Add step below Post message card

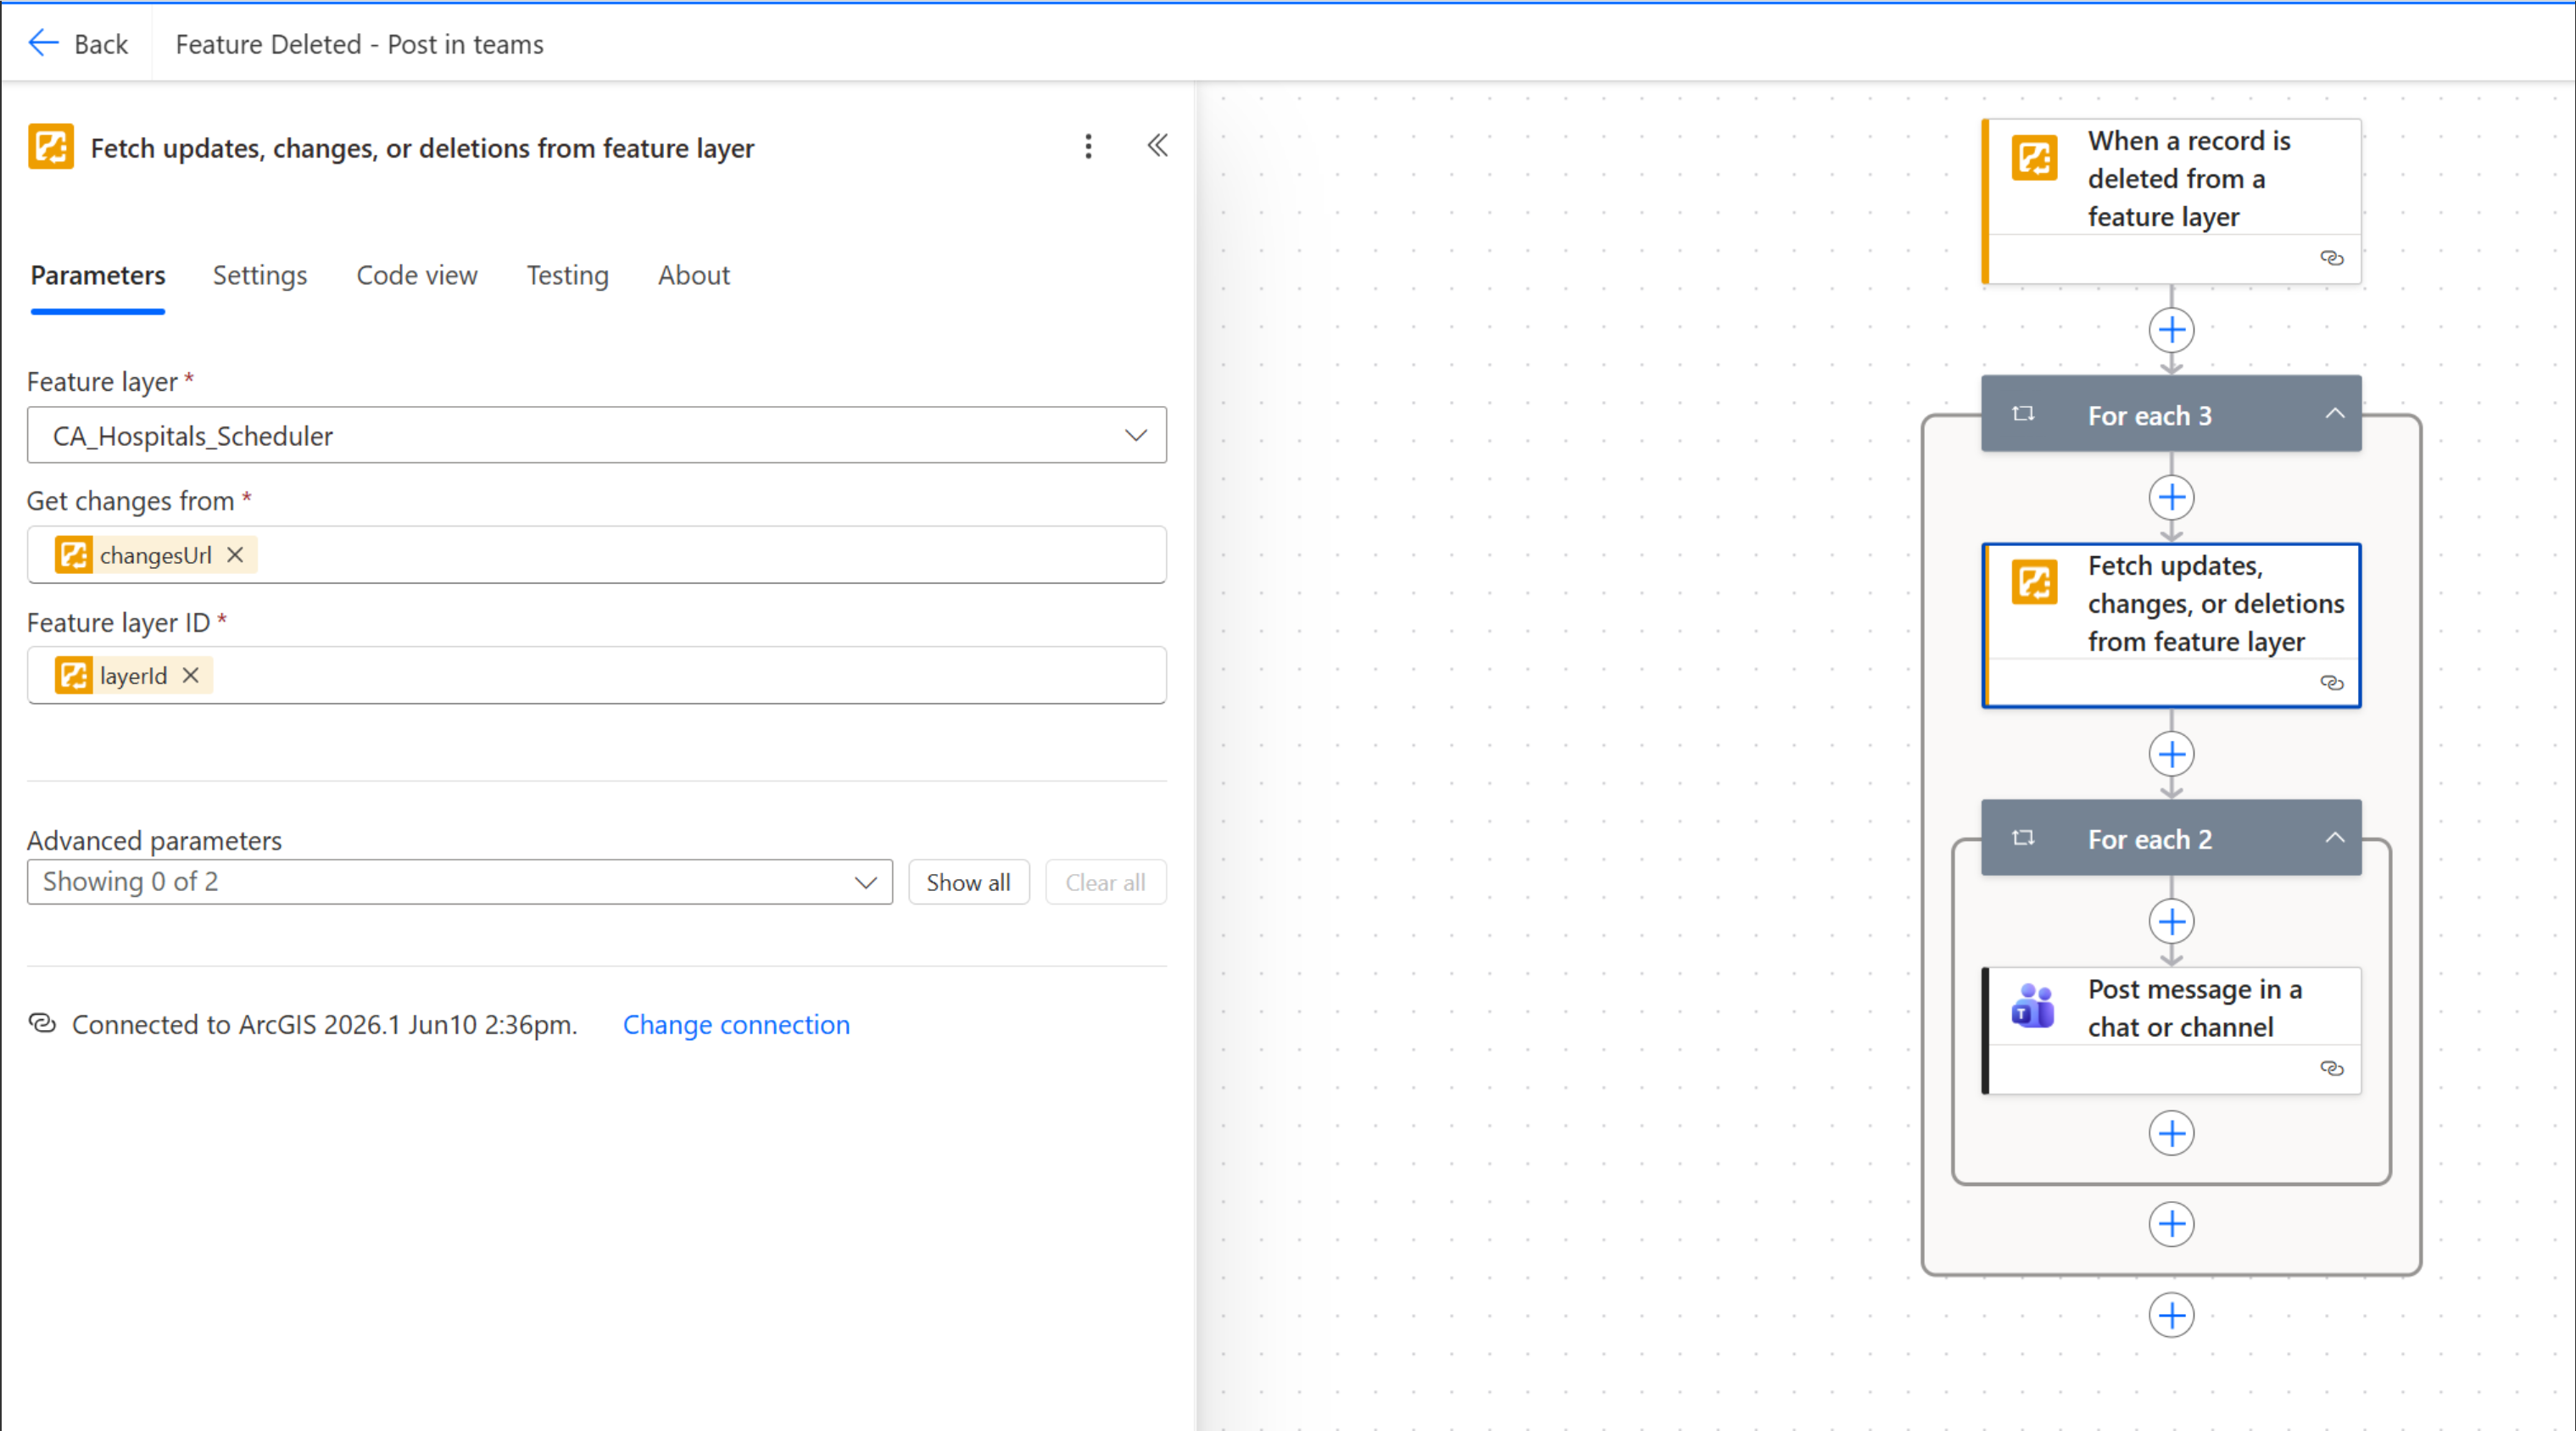click(2171, 1133)
